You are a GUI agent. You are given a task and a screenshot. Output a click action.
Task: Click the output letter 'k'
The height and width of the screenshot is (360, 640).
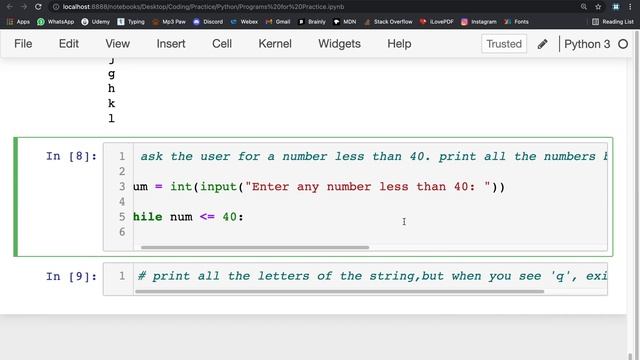[111, 103]
